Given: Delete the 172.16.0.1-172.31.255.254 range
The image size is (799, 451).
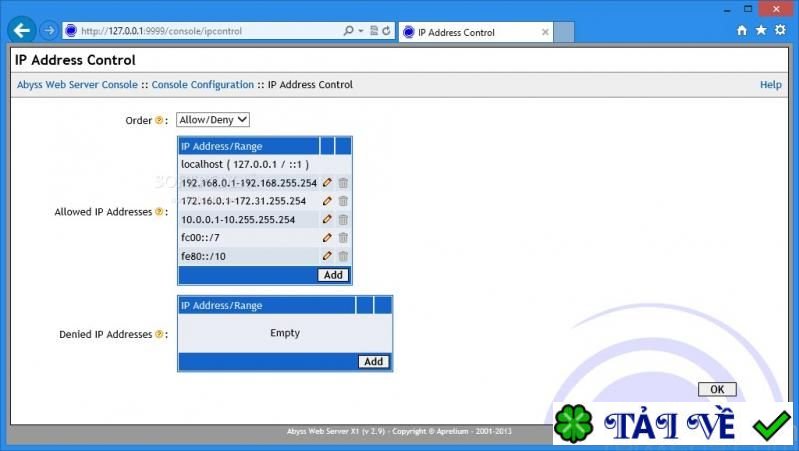Looking at the screenshot, I should click(x=343, y=201).
